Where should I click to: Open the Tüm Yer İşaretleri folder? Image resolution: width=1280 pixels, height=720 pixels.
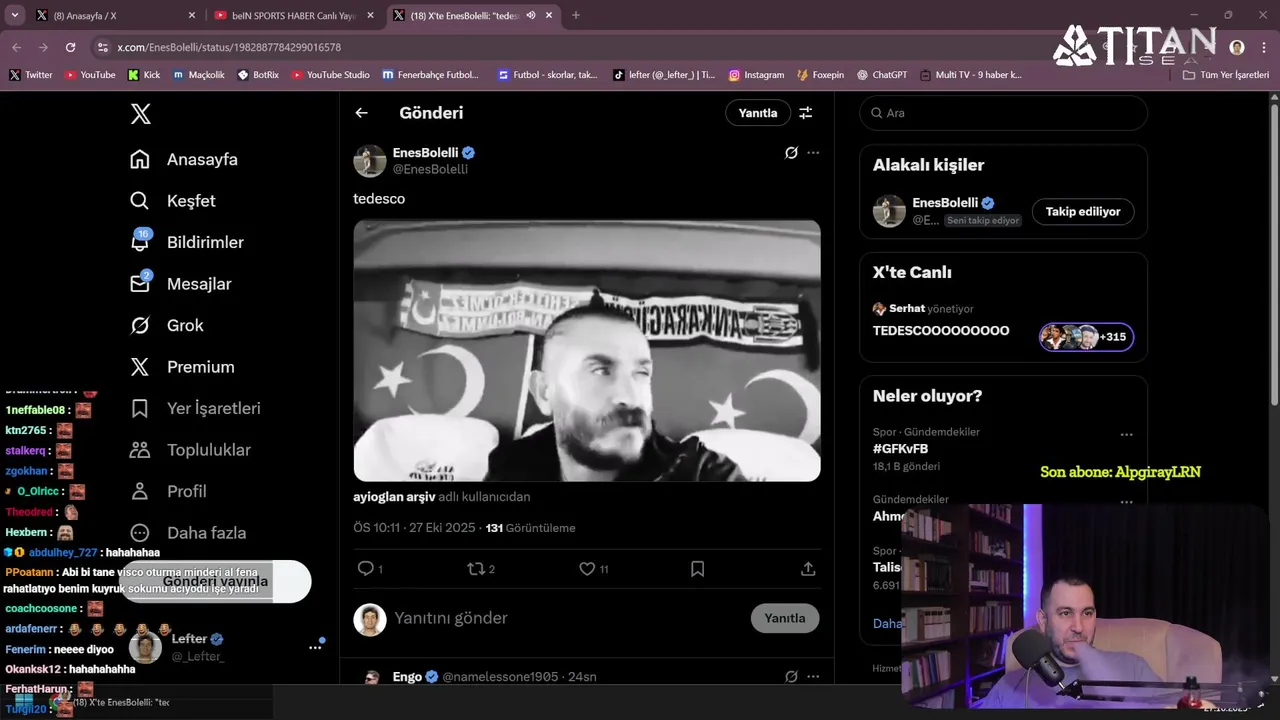[1226, 75]
